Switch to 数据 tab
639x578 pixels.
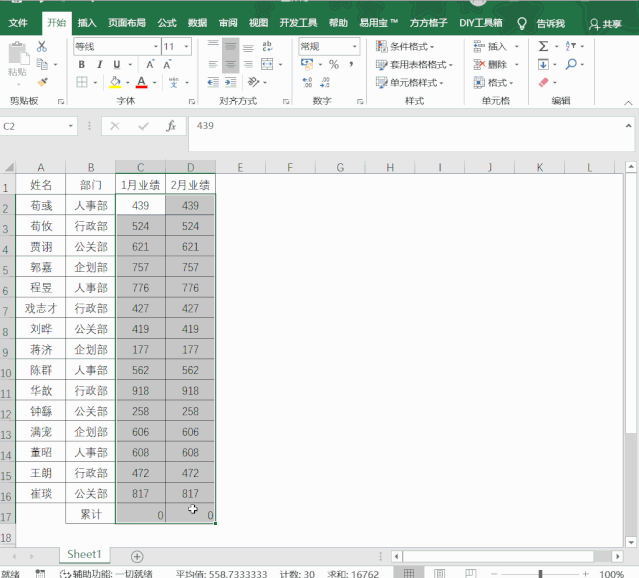(x=197, y=23)
